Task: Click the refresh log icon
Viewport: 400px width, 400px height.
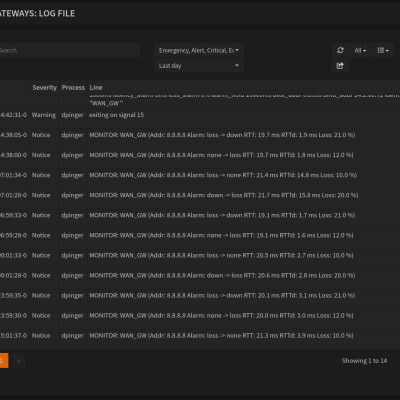Action: tap(340, 50)
